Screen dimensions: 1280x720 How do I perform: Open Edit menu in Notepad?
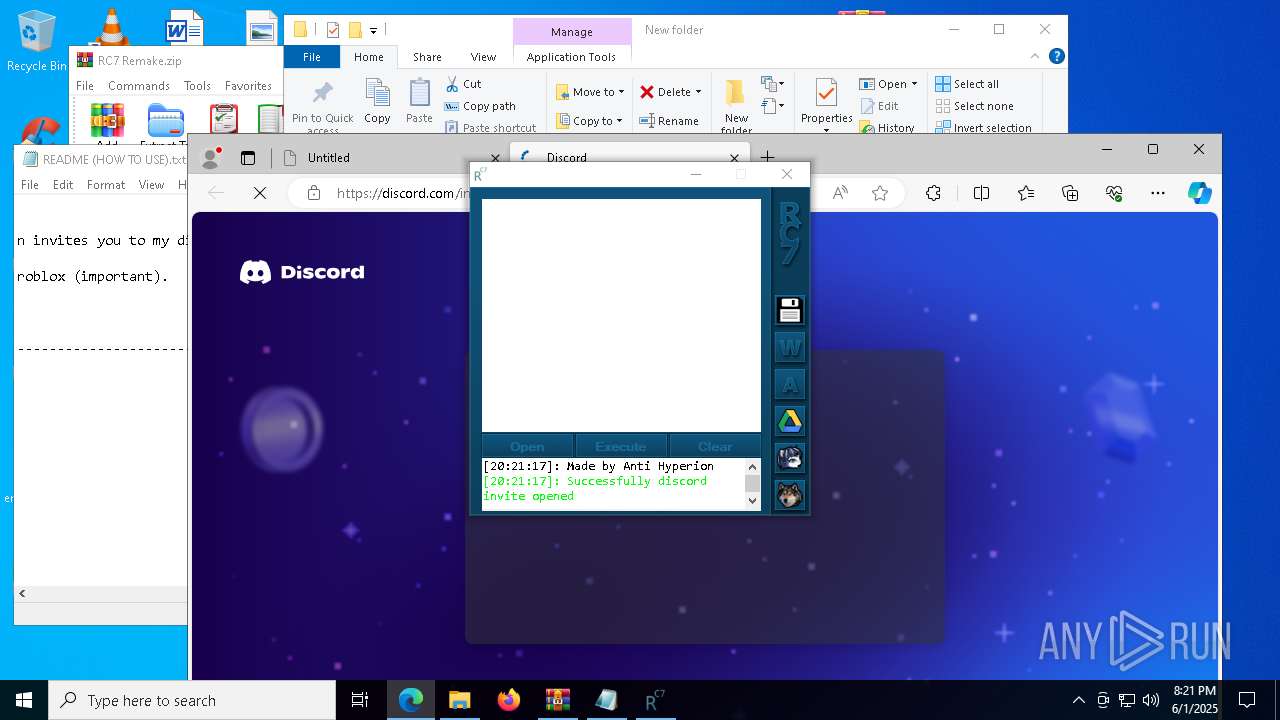click(63, 185)
